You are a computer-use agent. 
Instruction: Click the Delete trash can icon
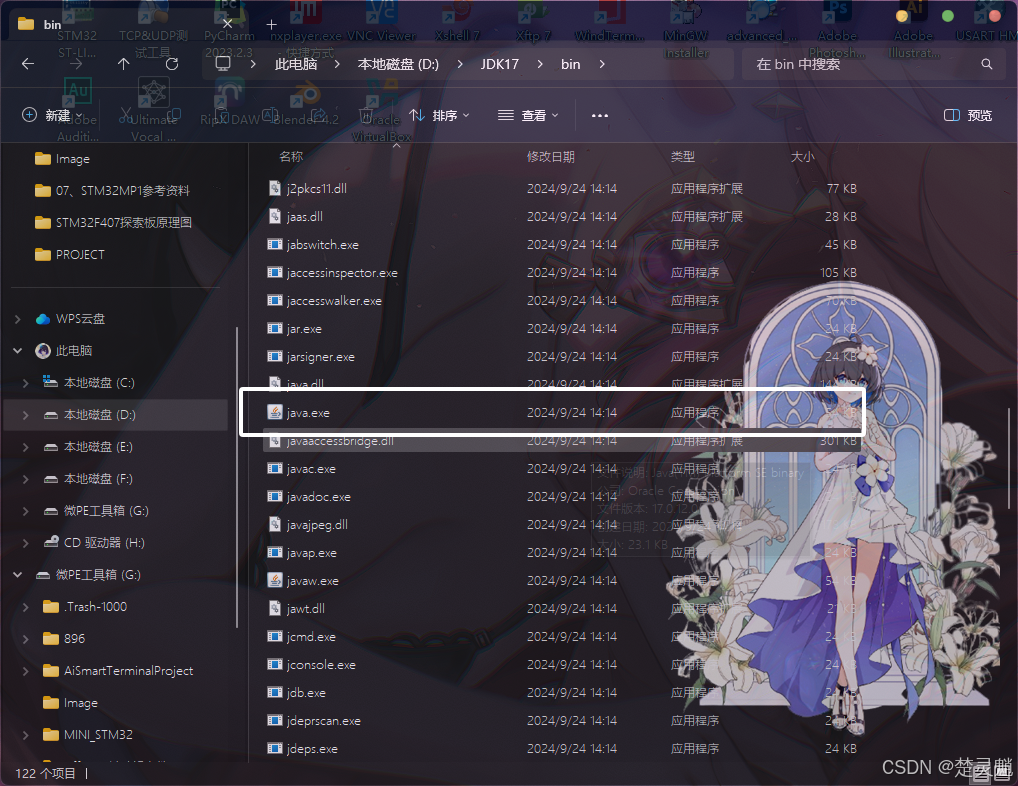[367, 116]
